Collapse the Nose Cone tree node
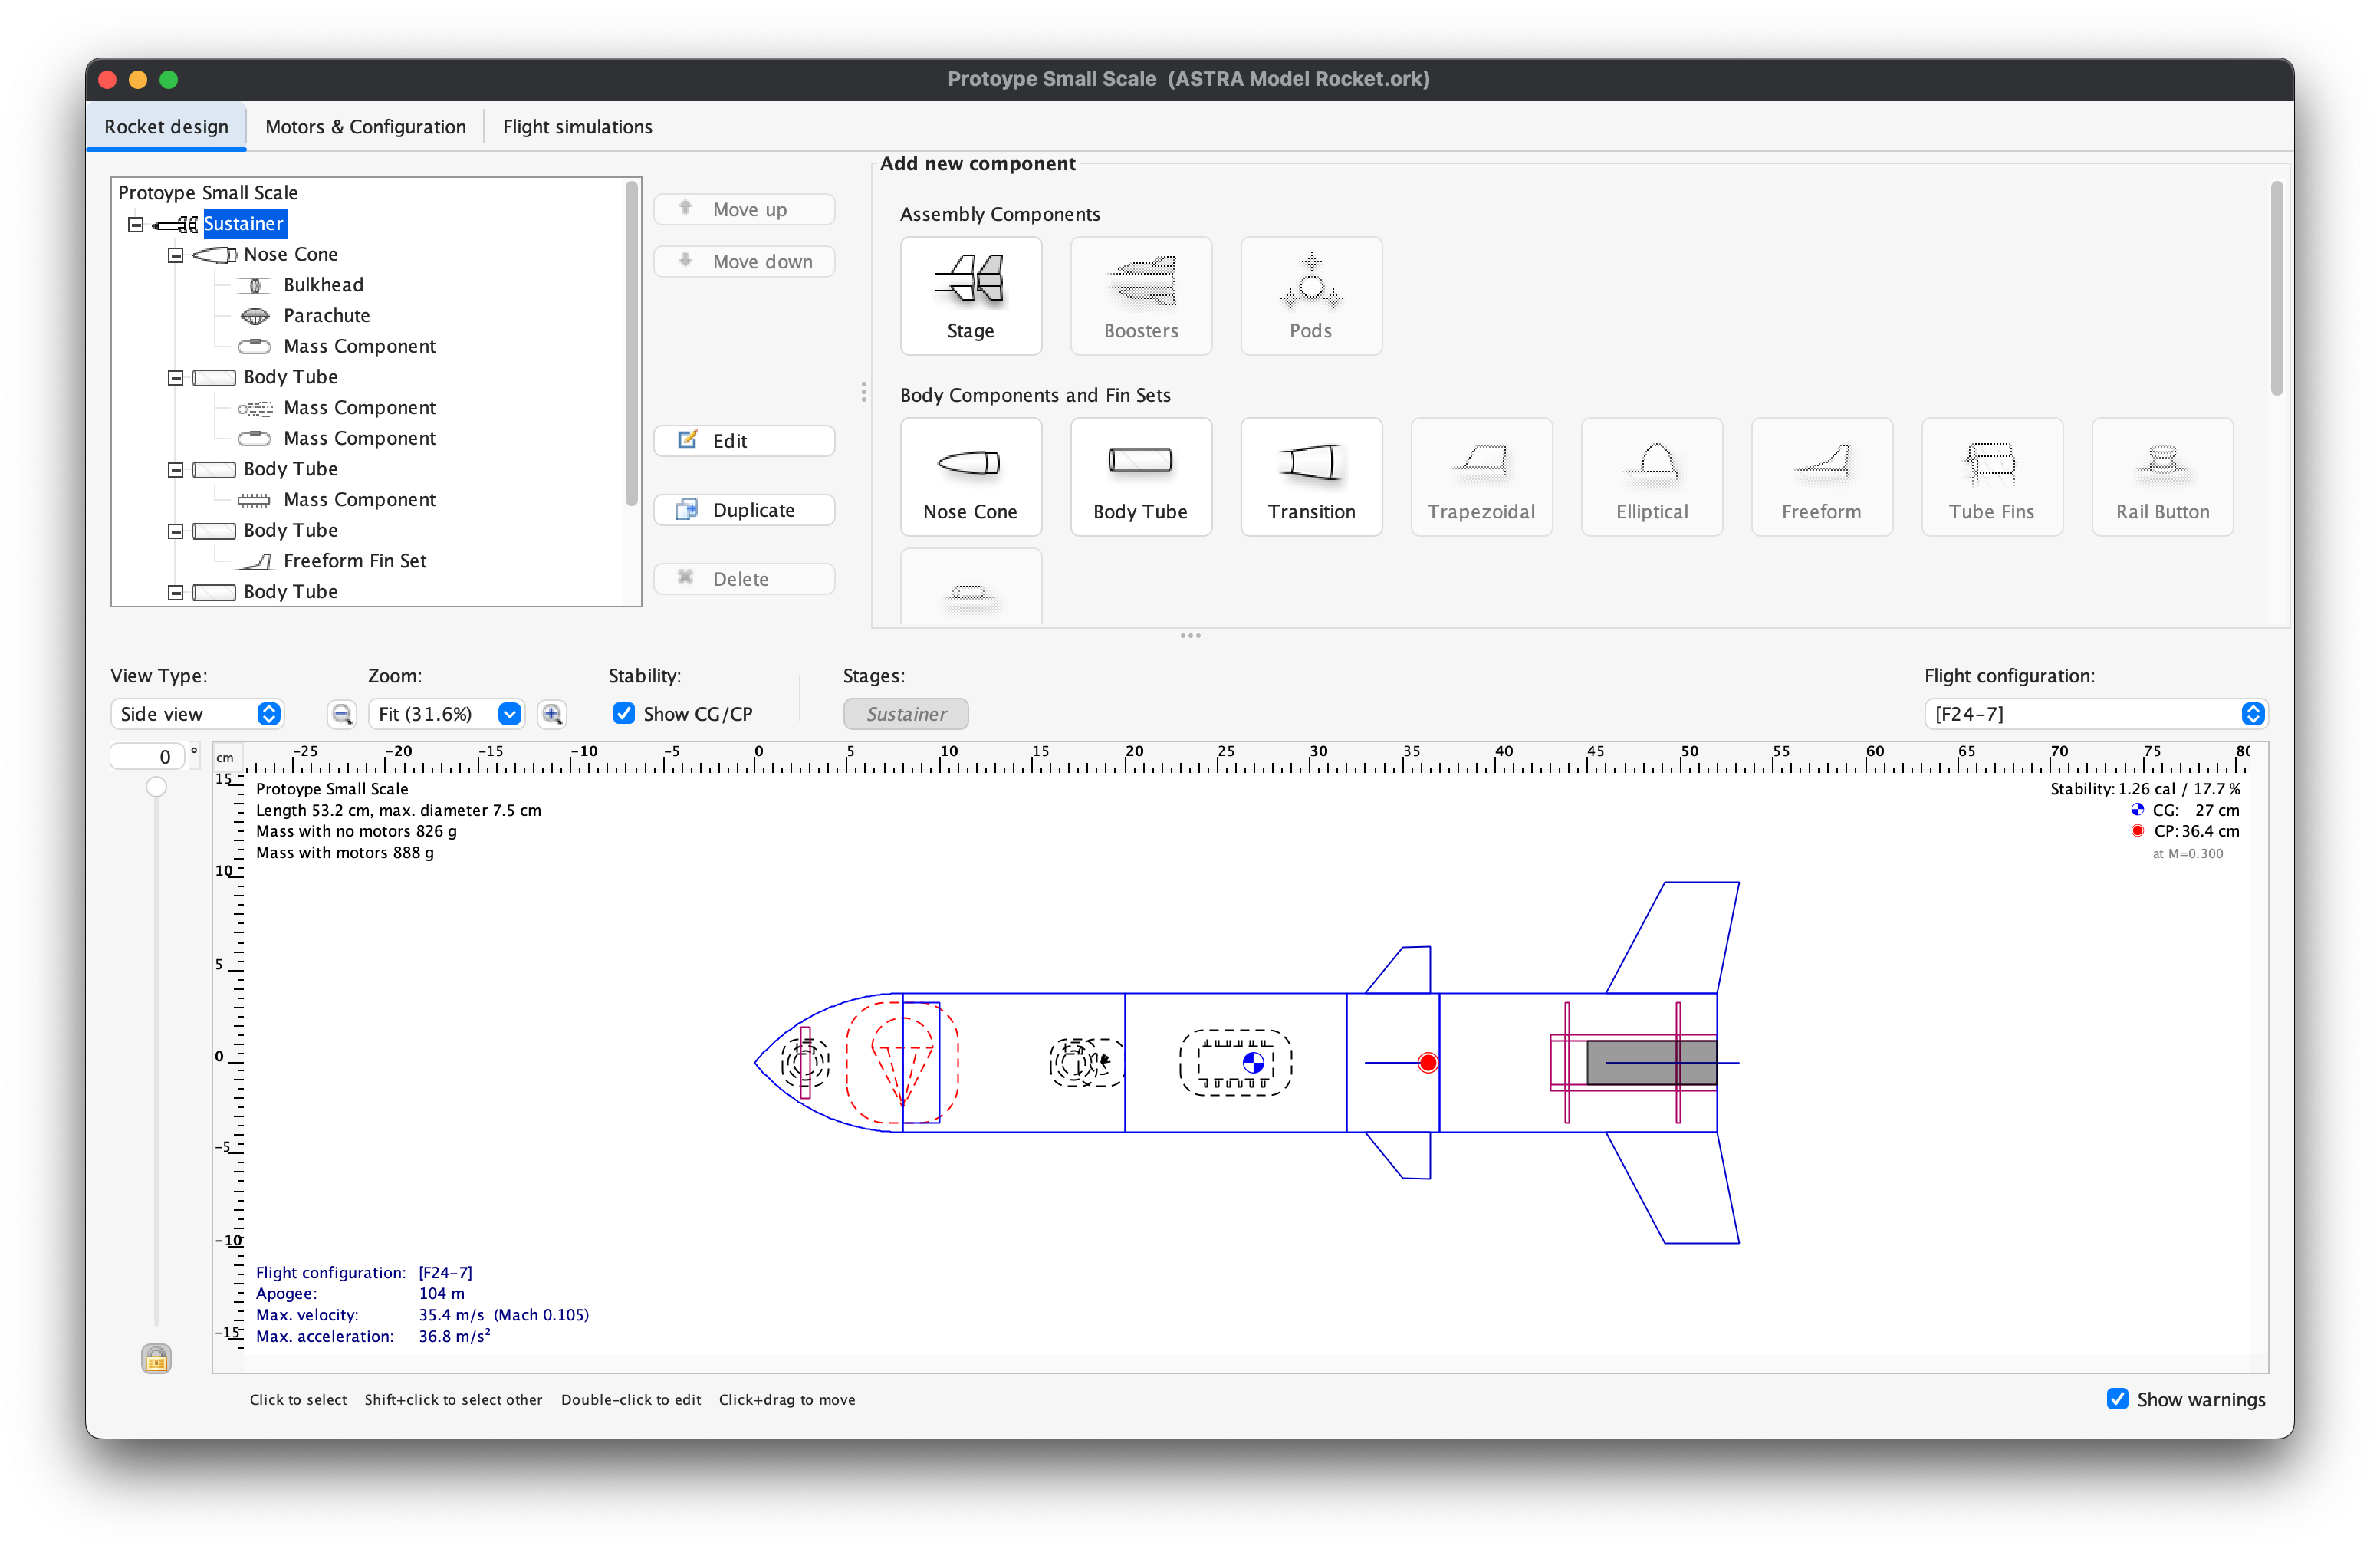This screenshot has width=2380, height=1552. pyautogui.click(x=176, y=255)
